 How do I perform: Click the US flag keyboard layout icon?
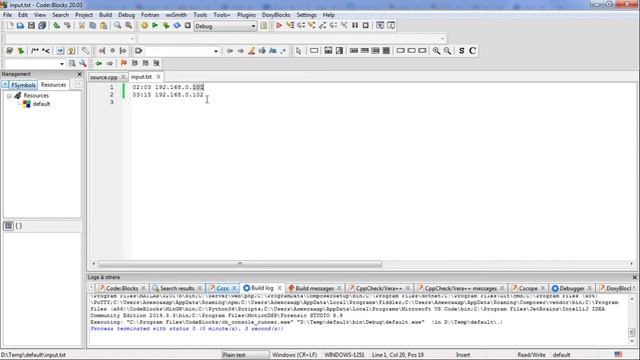pos(618,354)
